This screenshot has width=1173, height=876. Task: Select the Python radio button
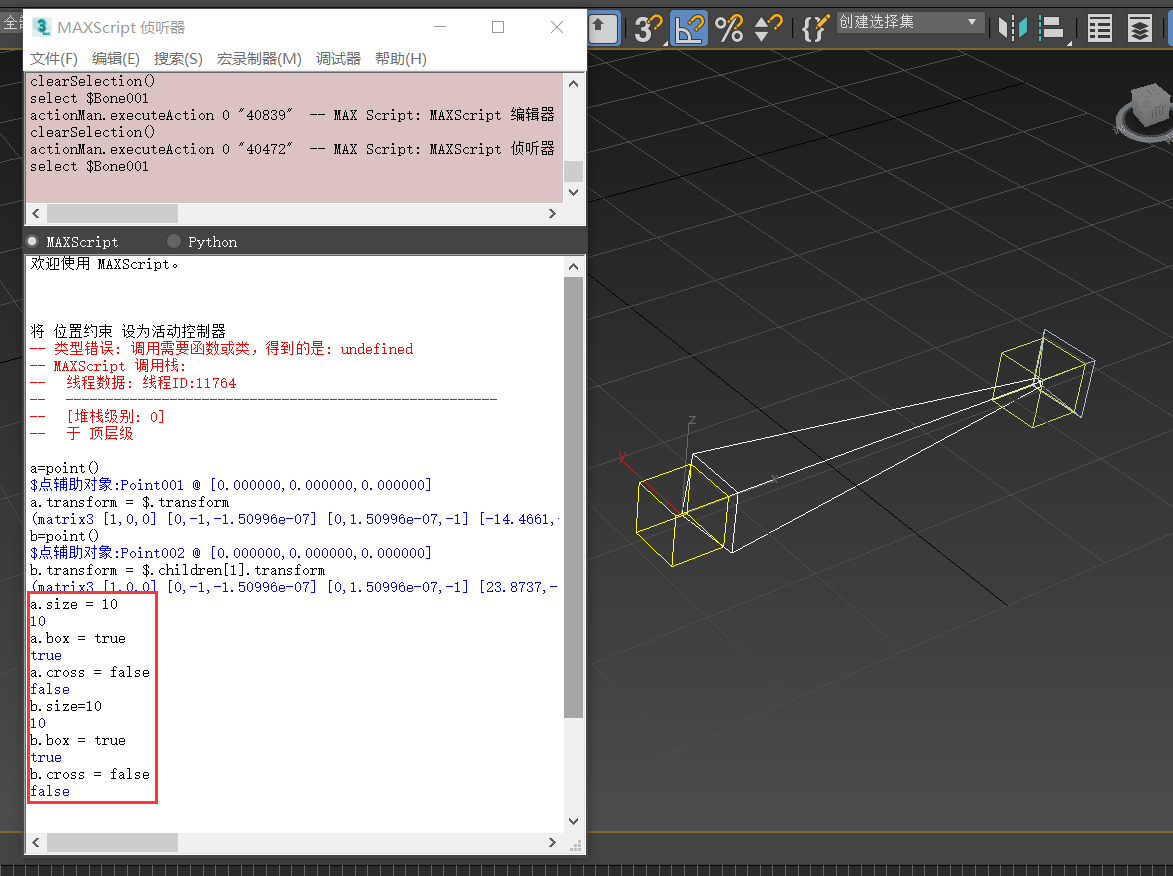[174, 242]
